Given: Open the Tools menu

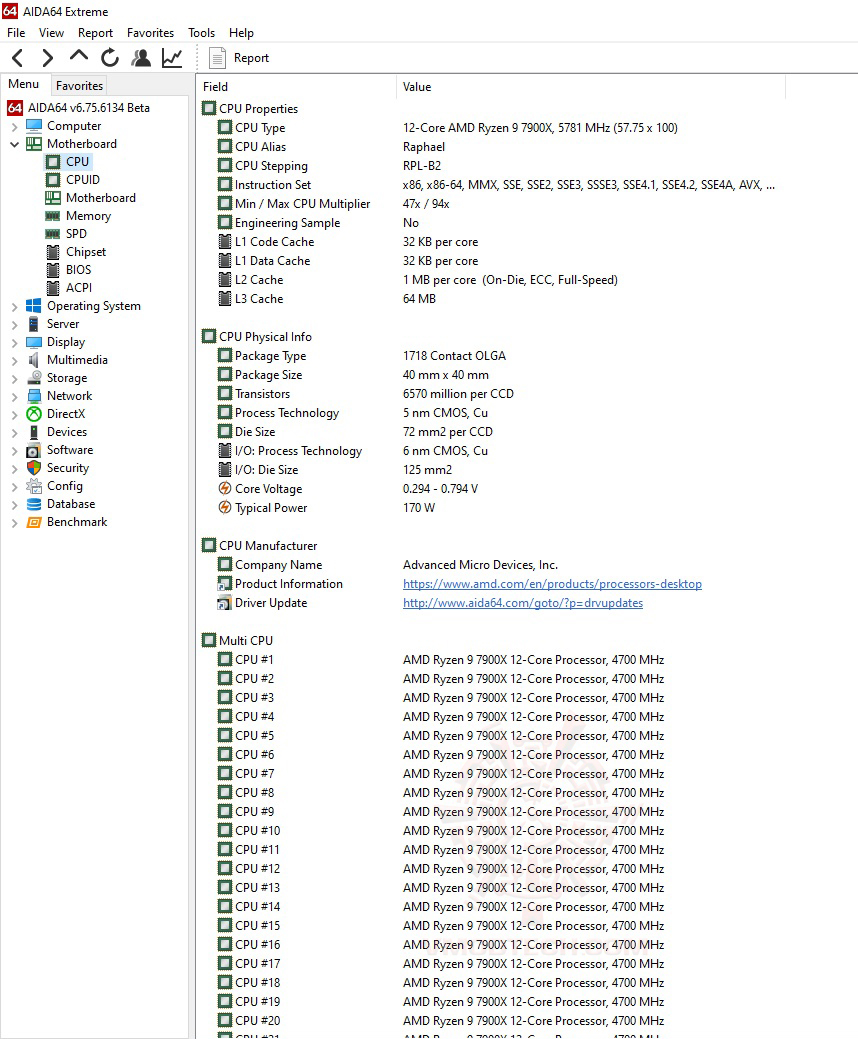Looking at the screenshot, I should pos(201,32).
